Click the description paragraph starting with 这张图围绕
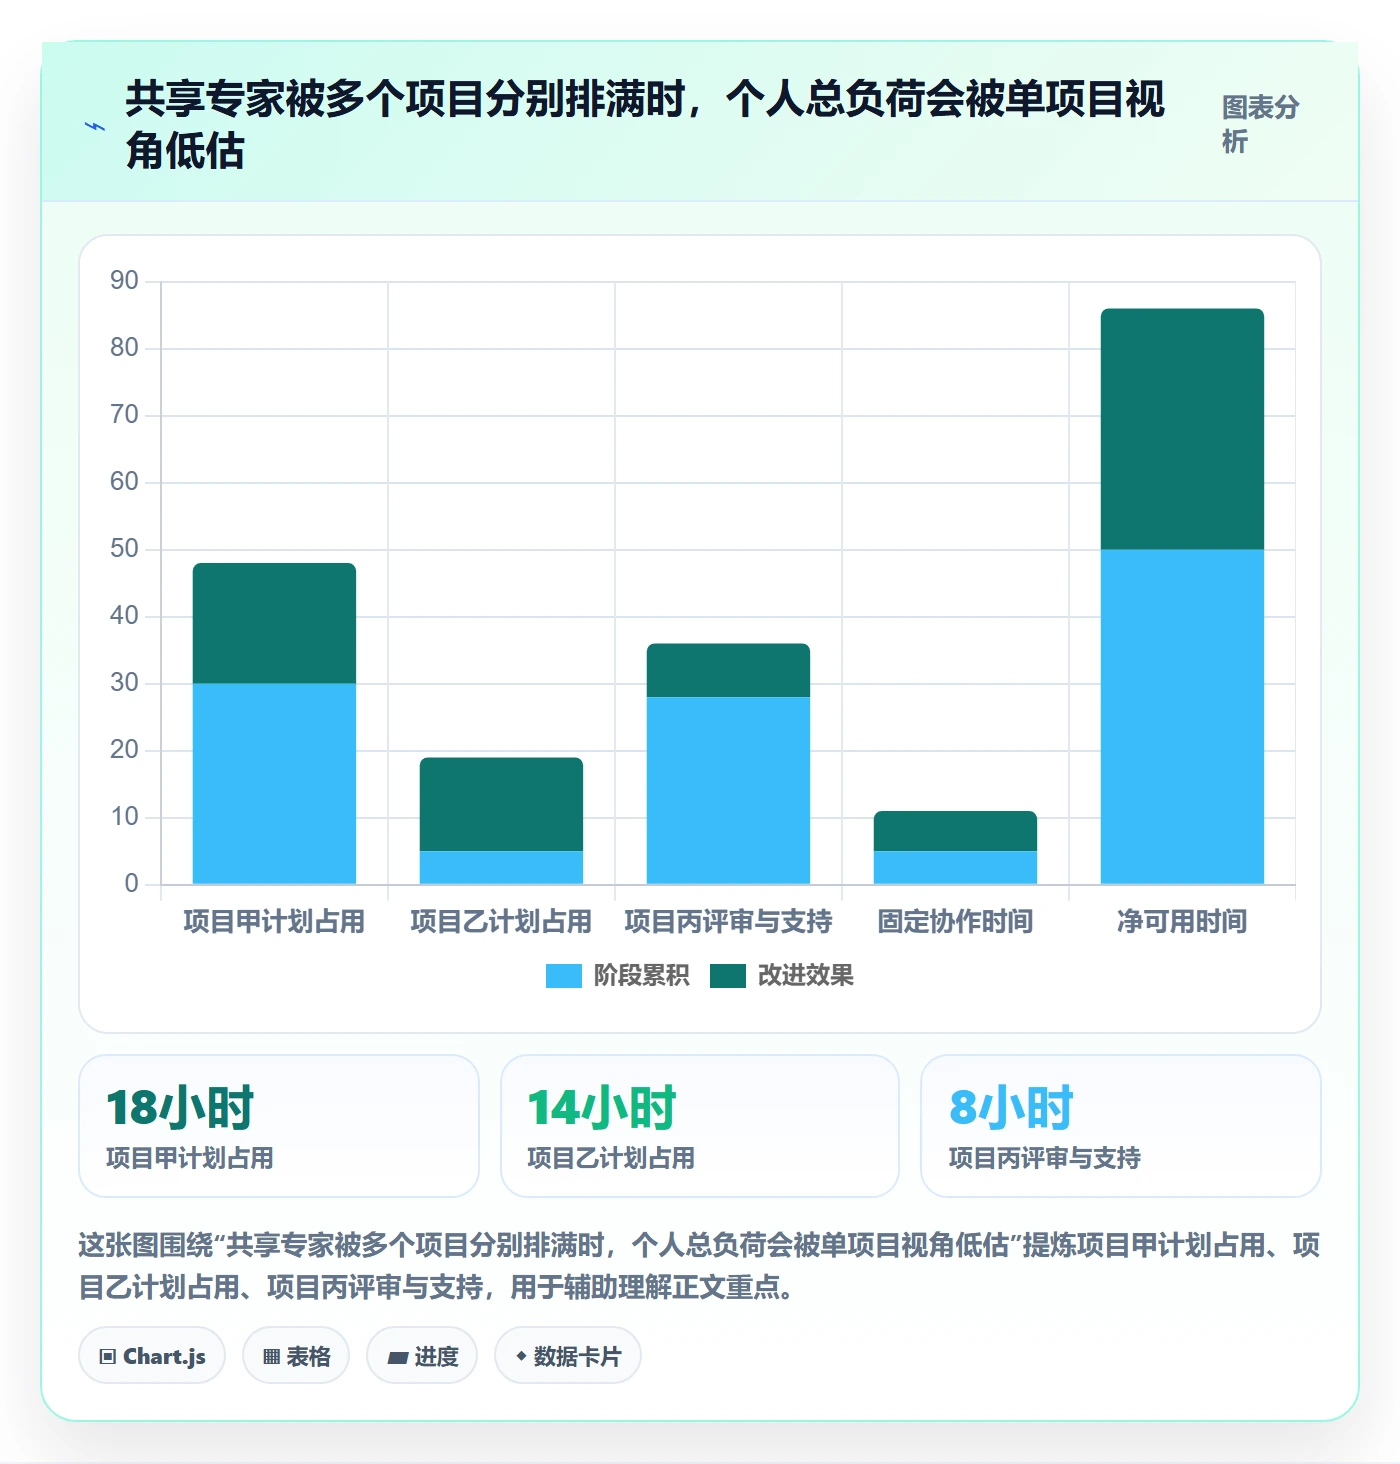Image resolution: width=1400 pixels, height=1464 pixels. (699, 1265)
